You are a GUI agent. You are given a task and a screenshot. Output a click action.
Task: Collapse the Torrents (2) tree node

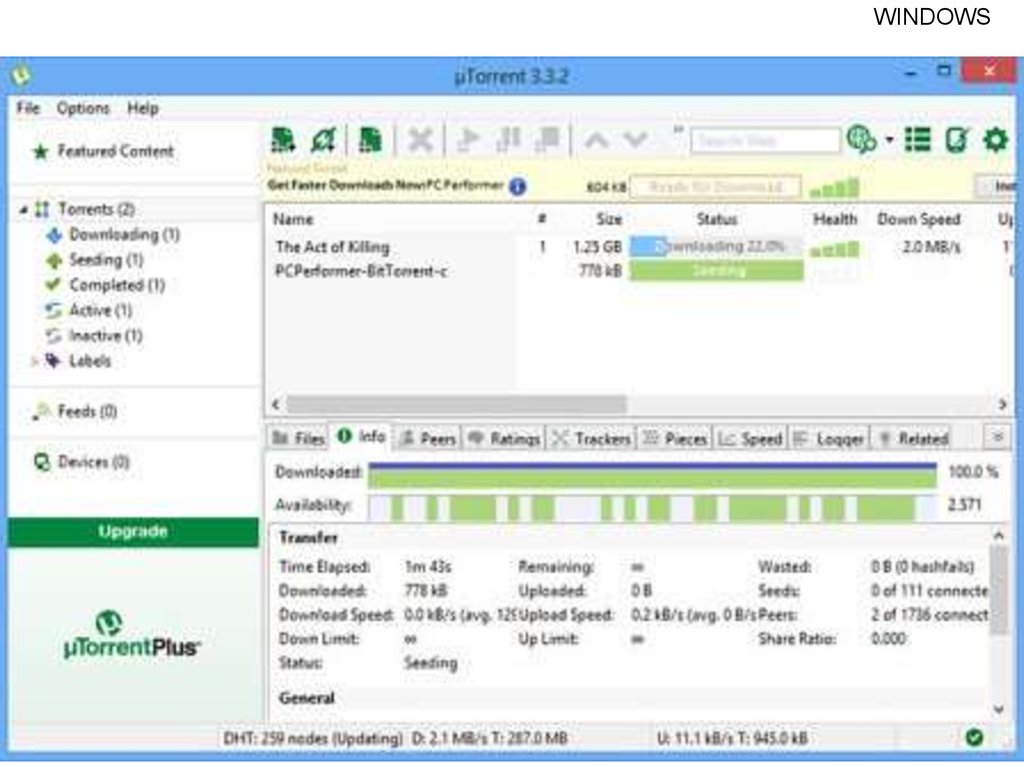[x=23, y=210]
